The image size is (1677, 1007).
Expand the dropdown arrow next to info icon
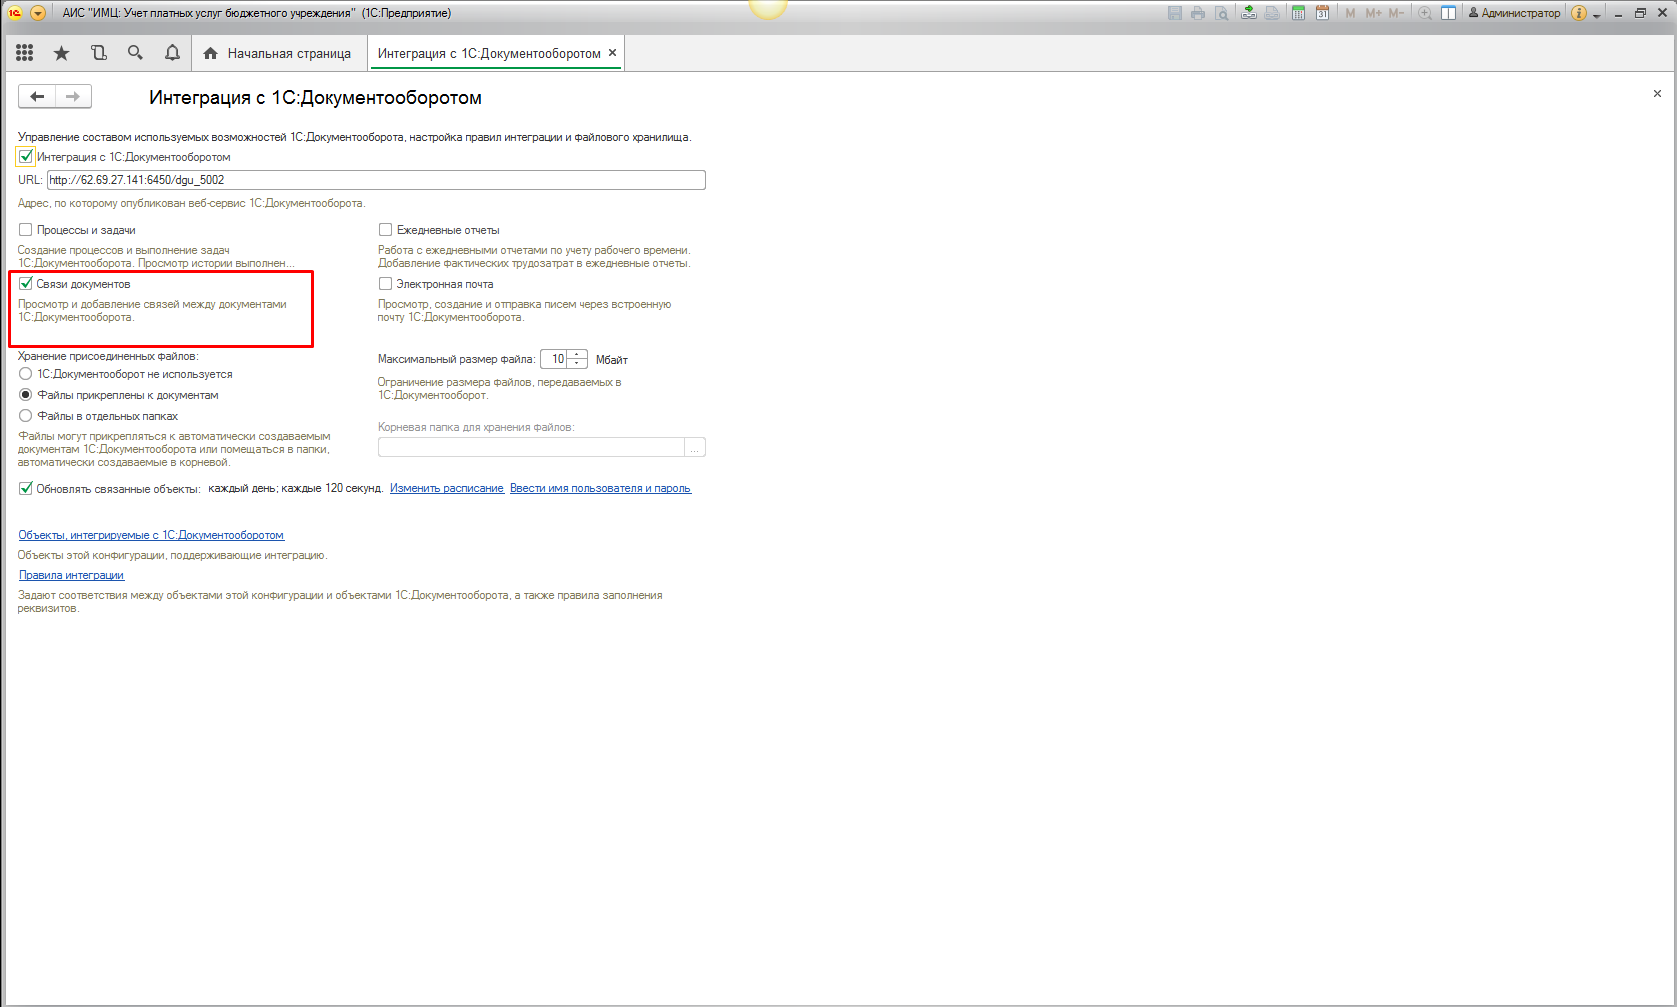(x=1596, y=14)
